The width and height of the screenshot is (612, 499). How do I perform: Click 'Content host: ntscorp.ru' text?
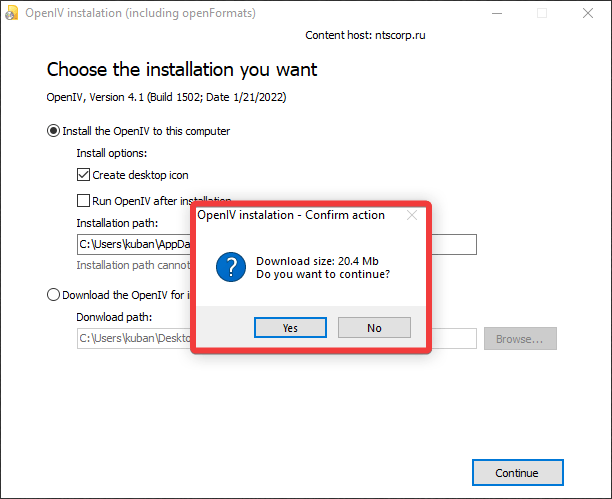tap(365, 35)
